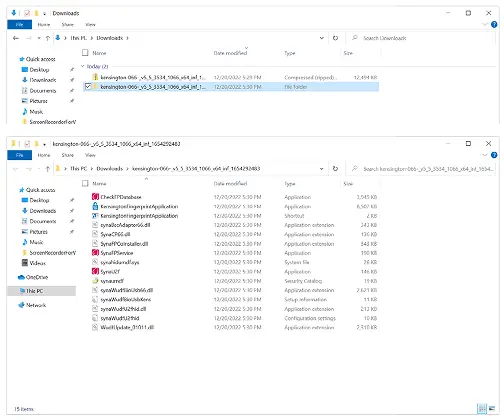This screenshot has height=420, width=504.
Task: Sort by Date modified in the Downloads window
Action: click(x=230, y=53)
